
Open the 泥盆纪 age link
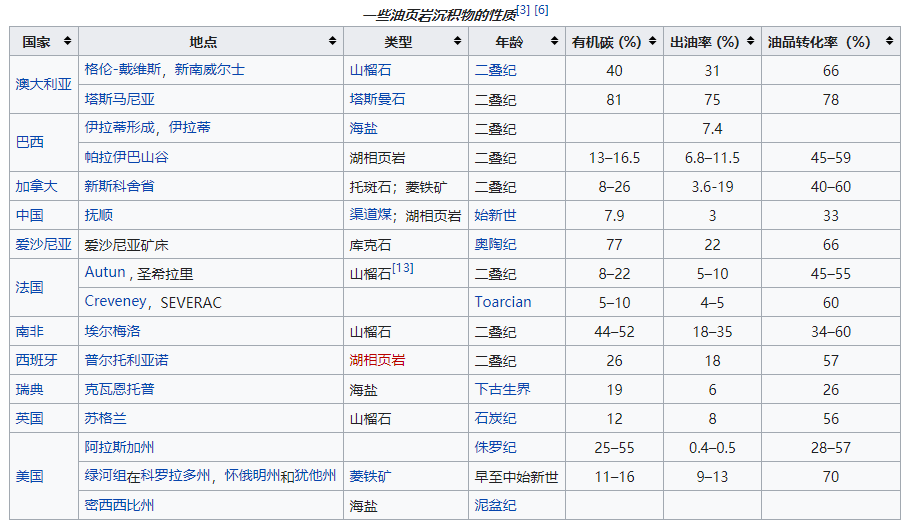coord(496,505)
